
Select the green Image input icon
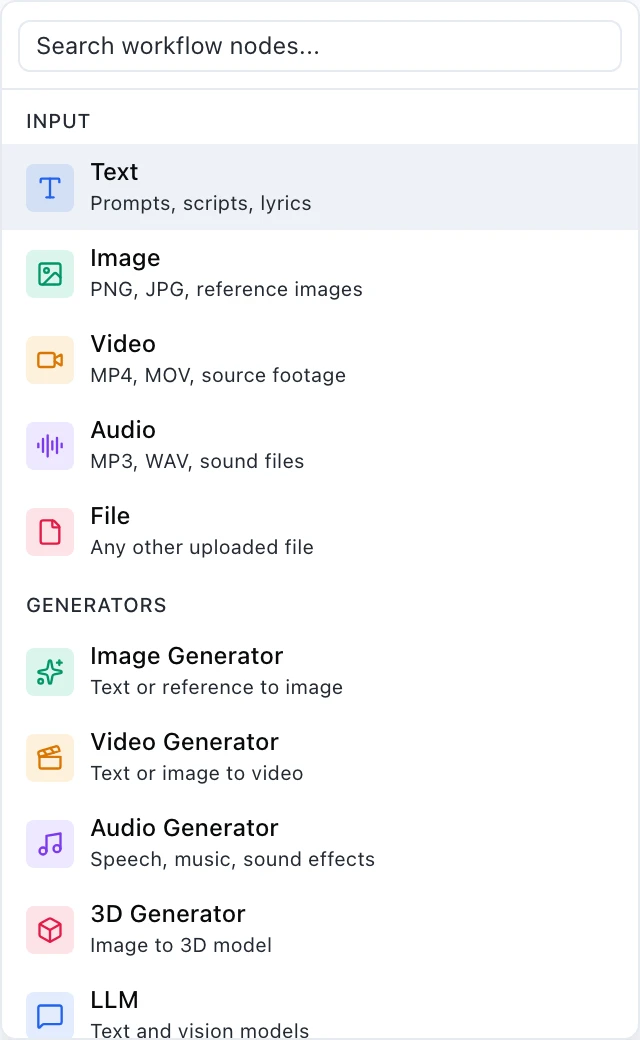coord(50,274)
